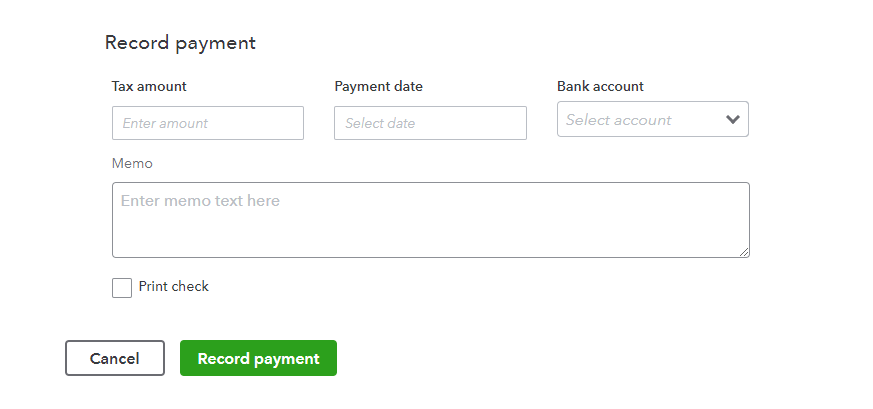Click inside the Memo text area

point(430,220)
